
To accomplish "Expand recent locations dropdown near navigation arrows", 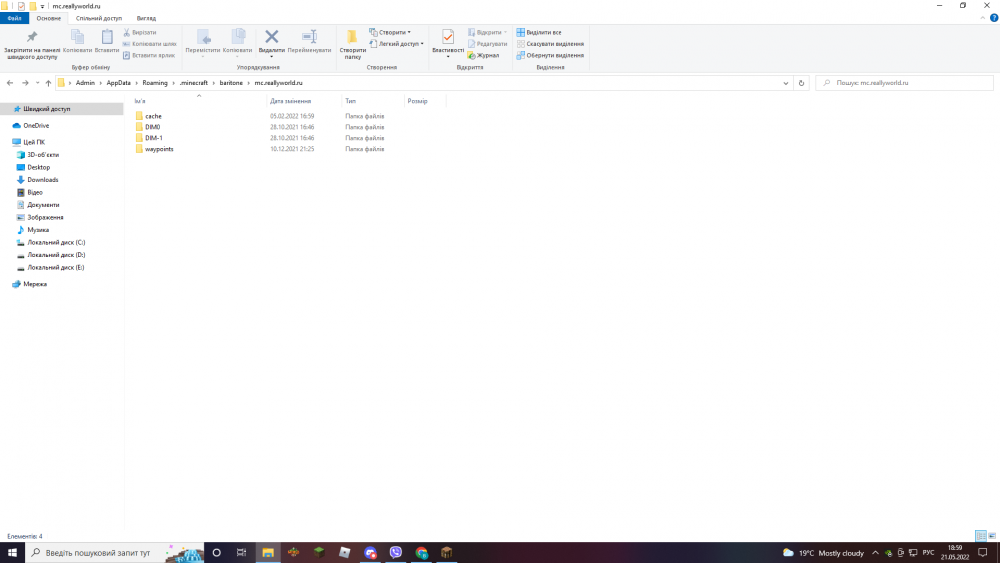I will pos(38,83).
